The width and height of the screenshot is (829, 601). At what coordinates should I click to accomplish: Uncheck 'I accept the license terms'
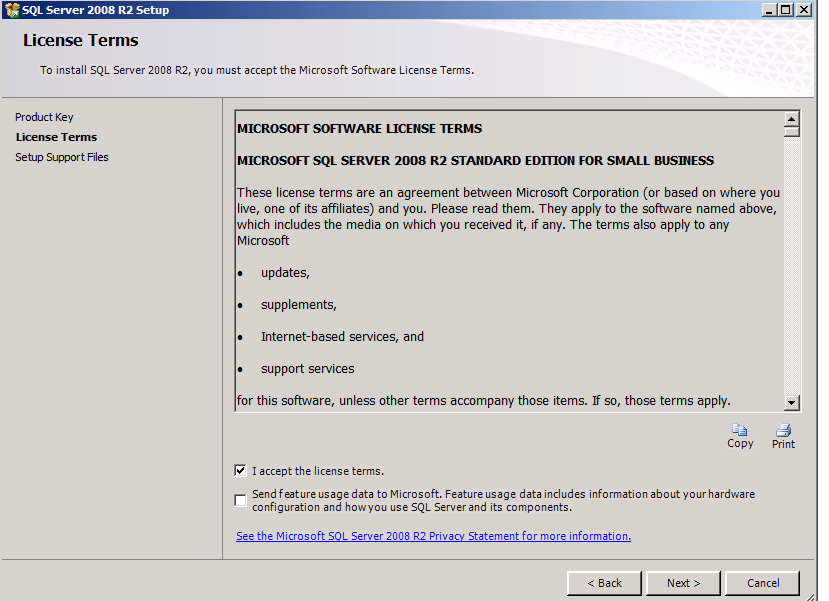[241, 470]
